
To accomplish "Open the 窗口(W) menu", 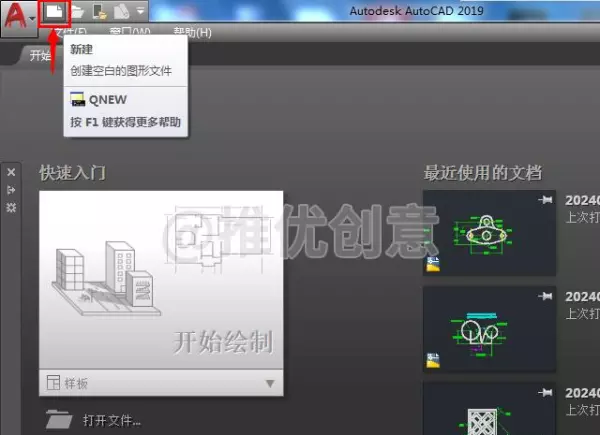I will pyautogui.click(x=130, y=32).
